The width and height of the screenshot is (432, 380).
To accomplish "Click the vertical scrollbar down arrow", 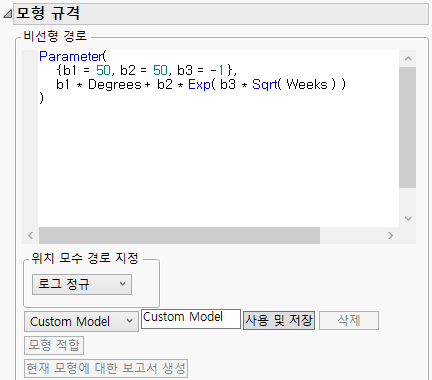I will tap(408, 219).
